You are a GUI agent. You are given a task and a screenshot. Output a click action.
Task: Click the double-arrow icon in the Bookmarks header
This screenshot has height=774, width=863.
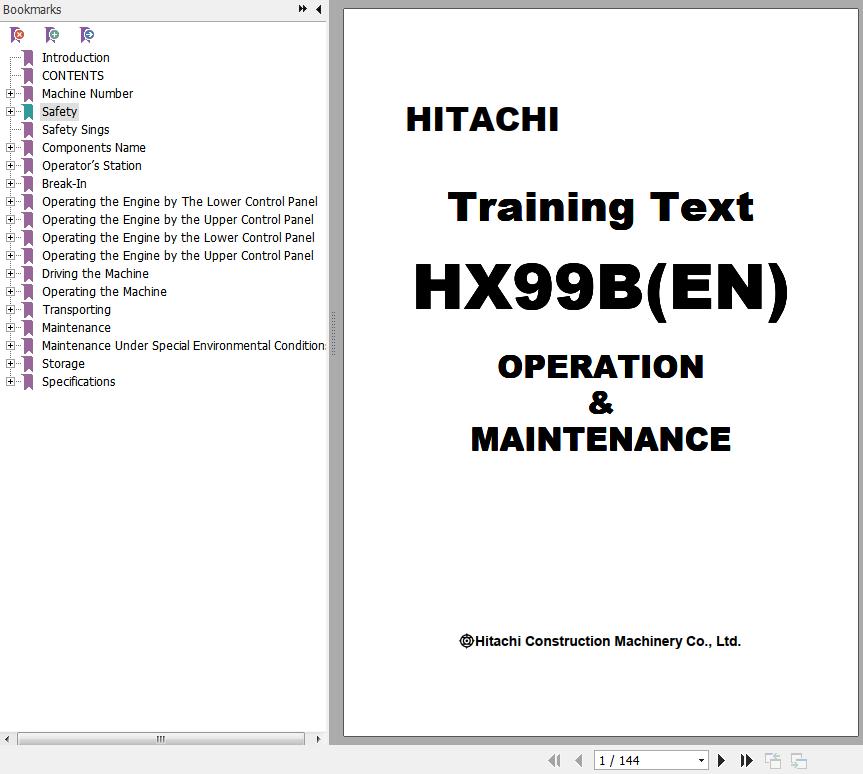coord(303,9)
